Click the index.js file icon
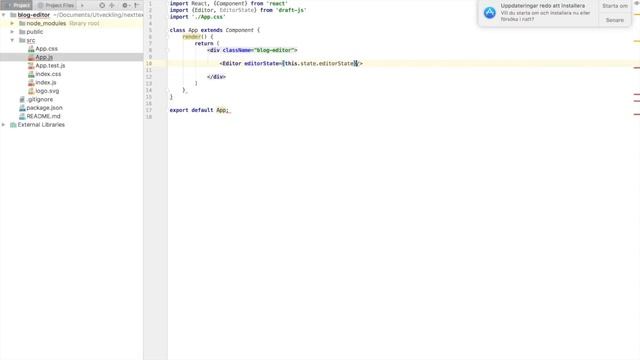Viewport: 640px width, 360px height. [31, 82]
